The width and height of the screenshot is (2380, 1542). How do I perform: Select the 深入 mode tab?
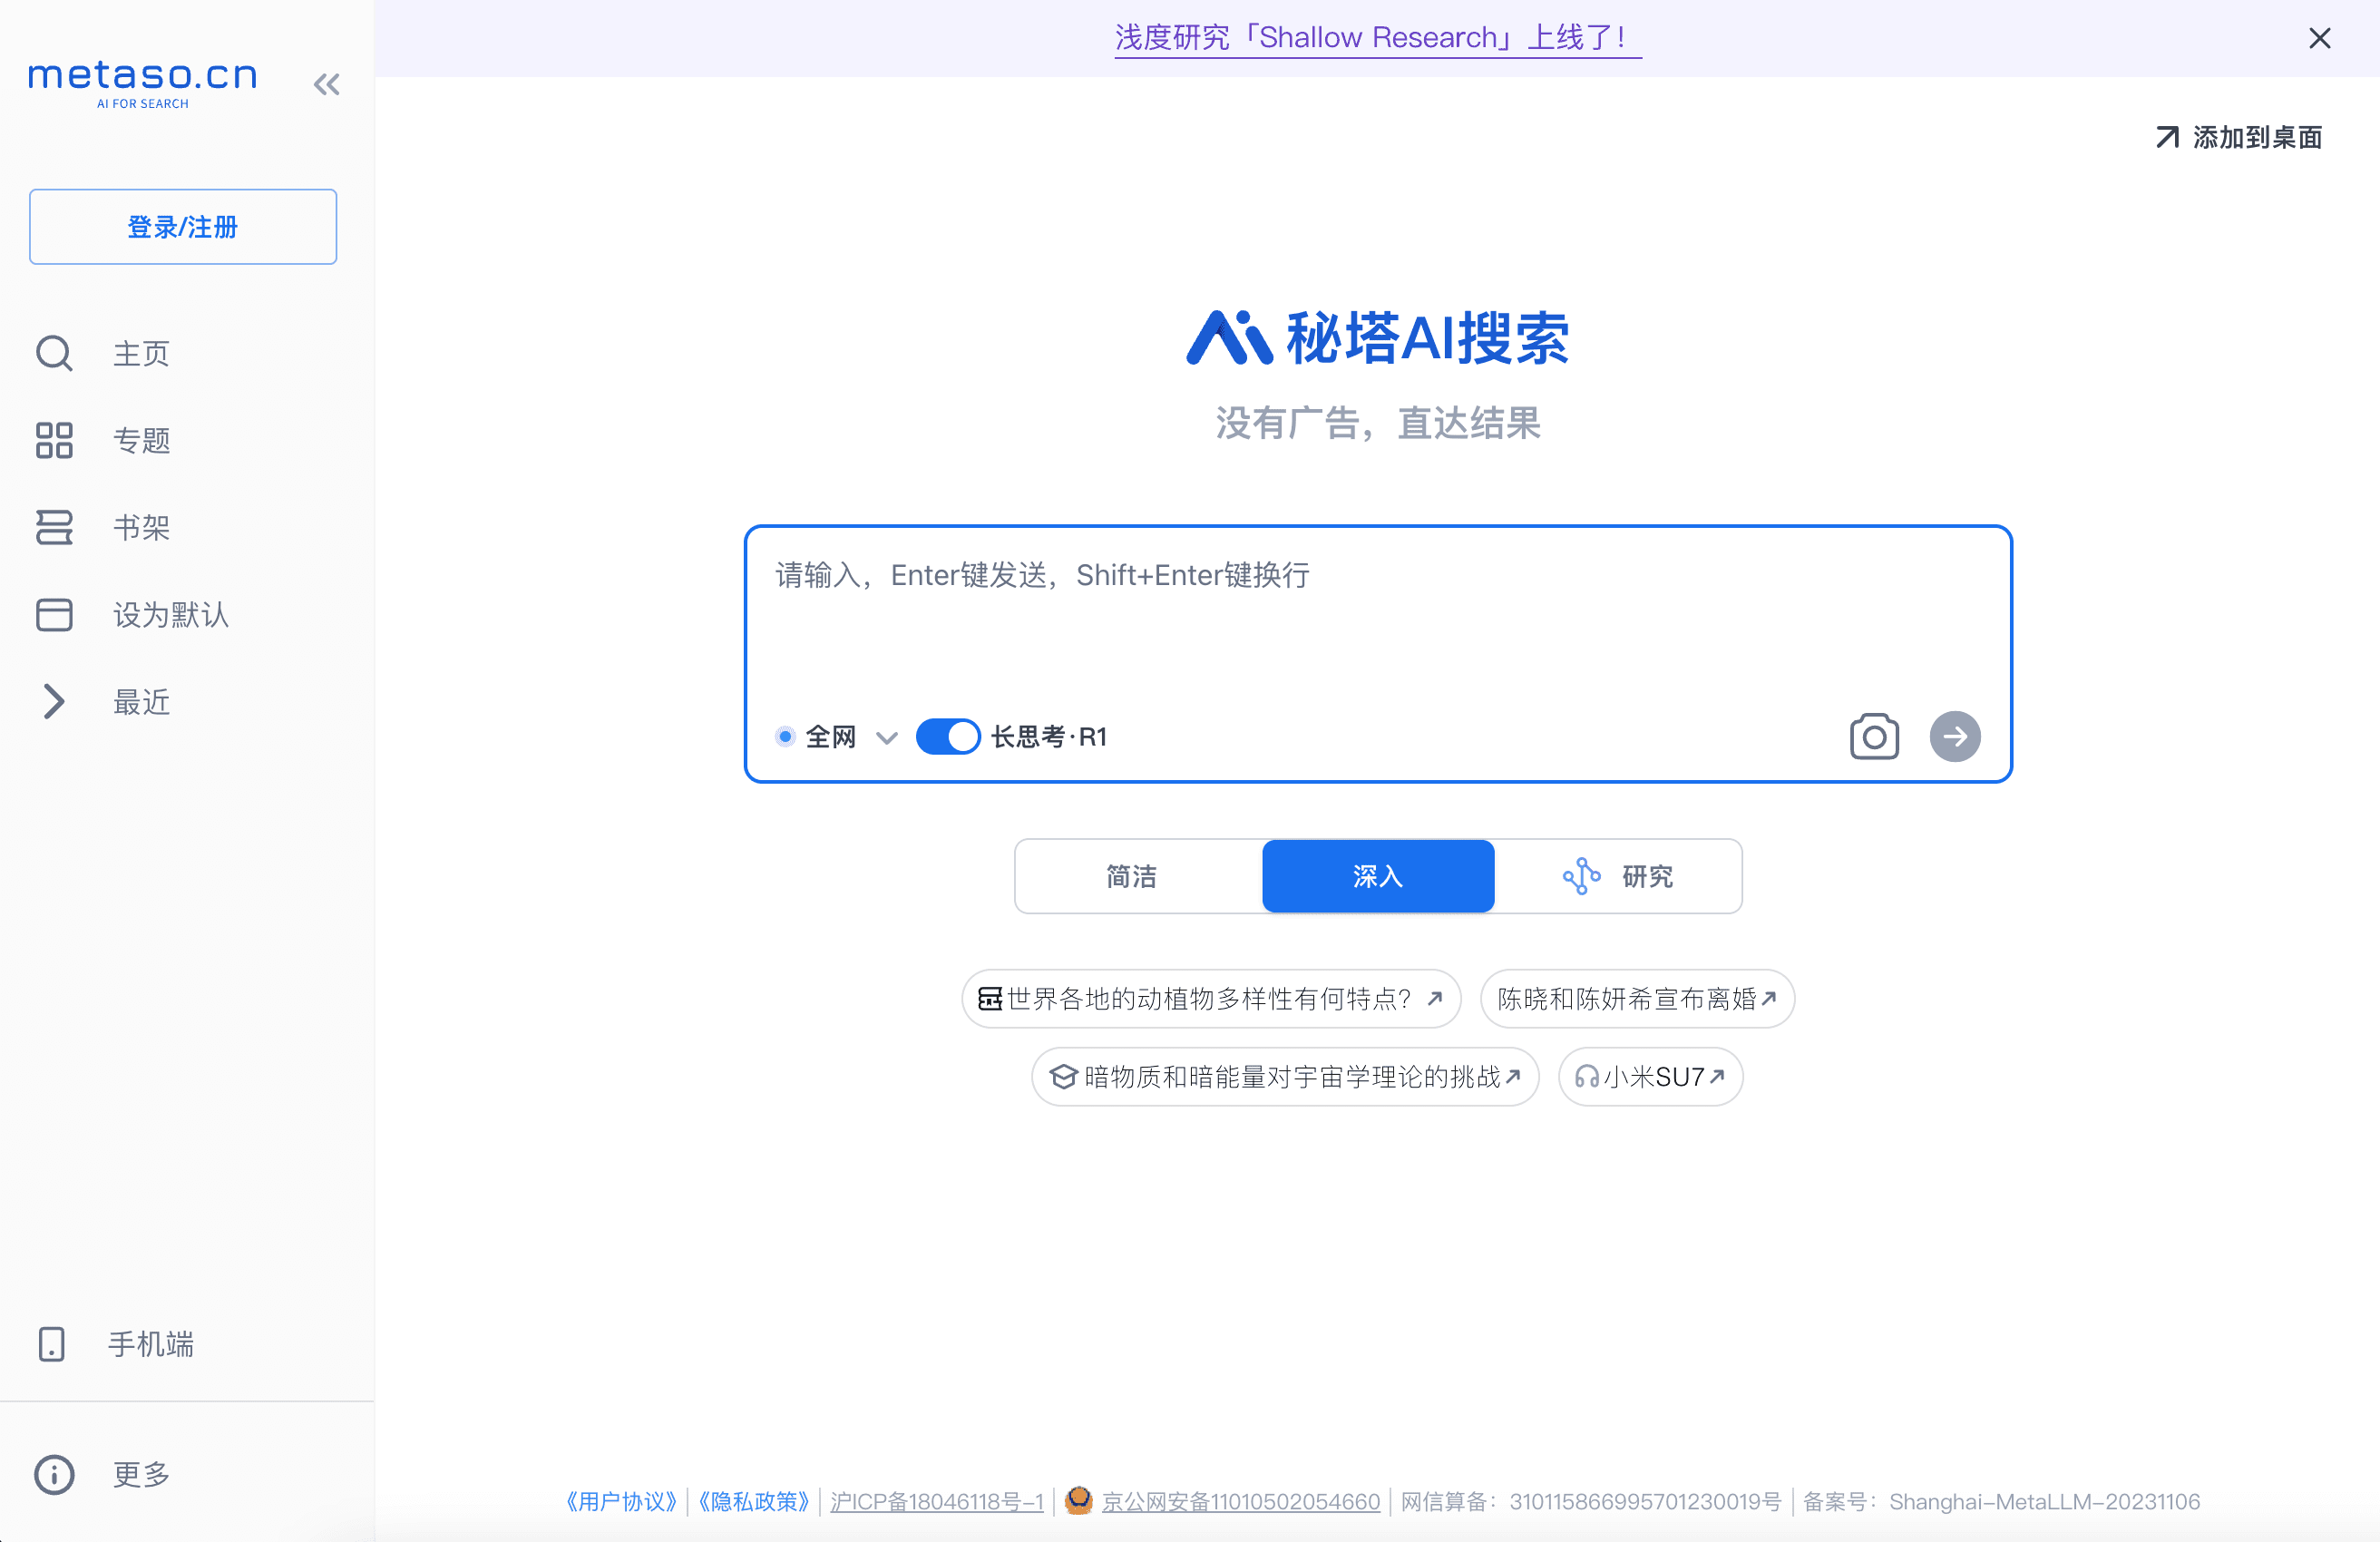pos(1377,876)
